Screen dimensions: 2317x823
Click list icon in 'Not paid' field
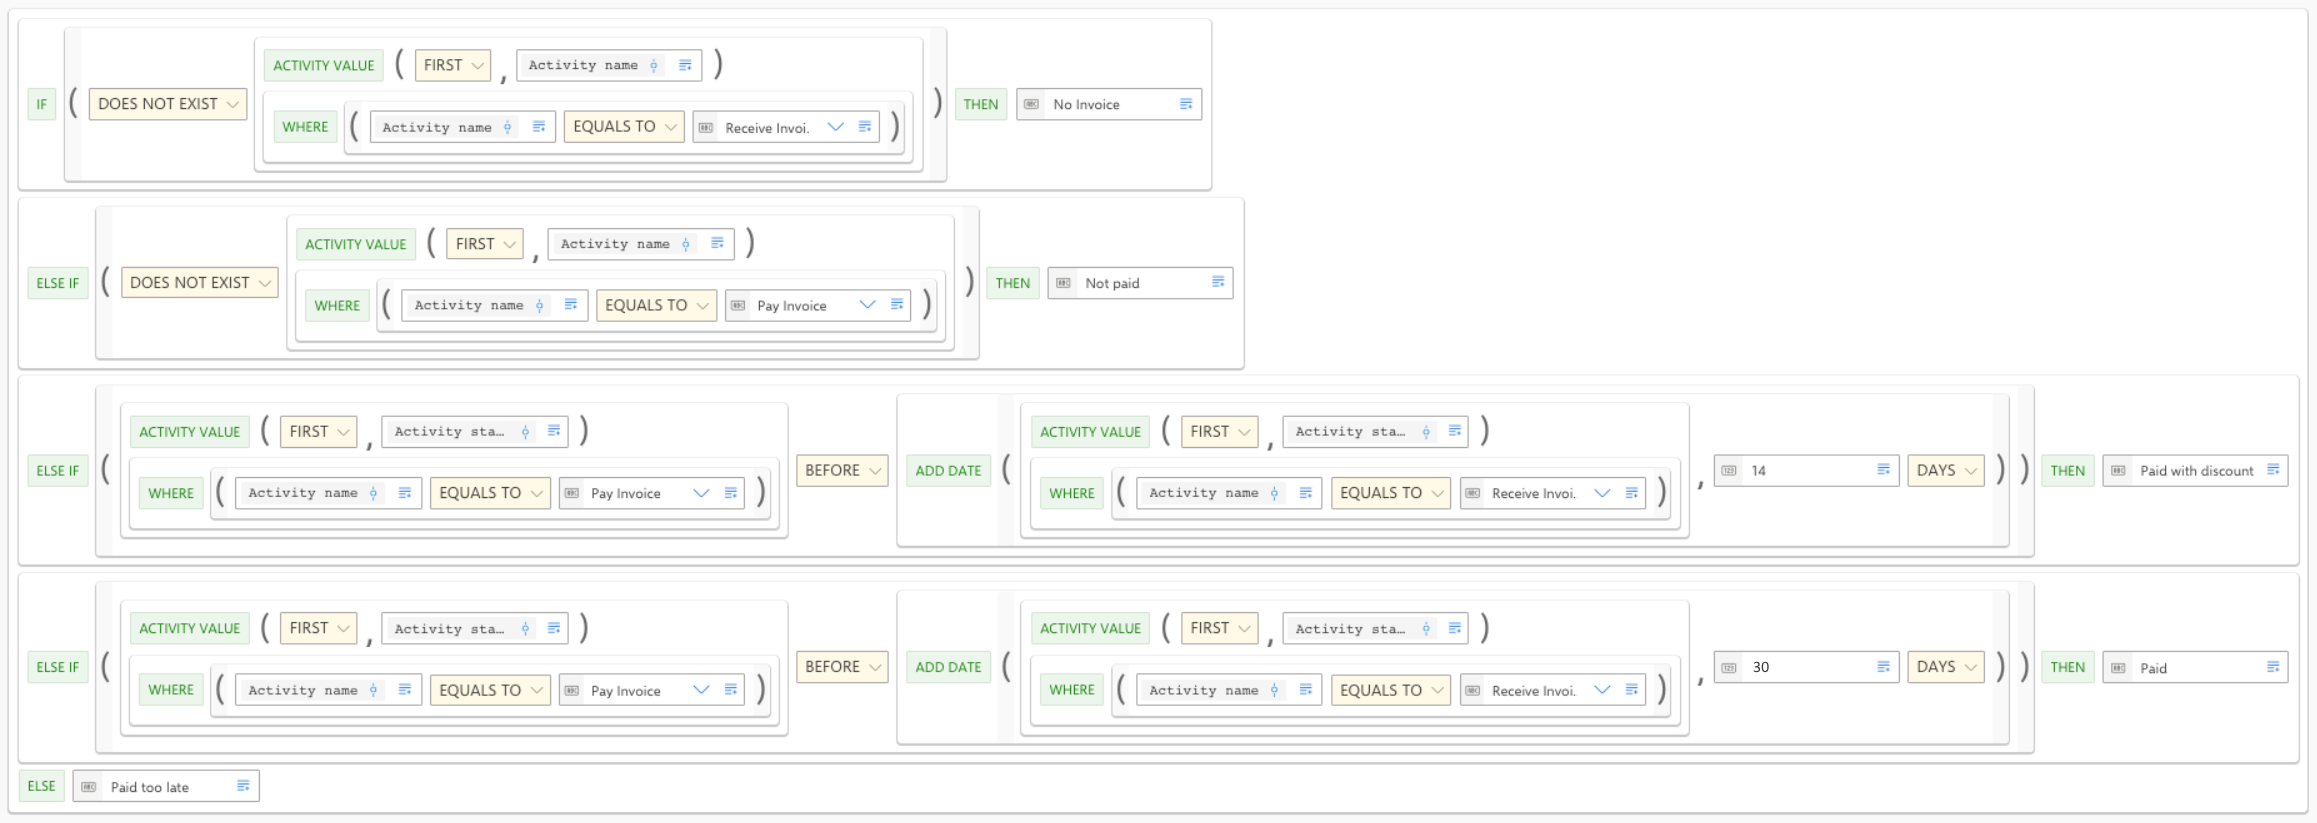click(x=1218, y=282)
